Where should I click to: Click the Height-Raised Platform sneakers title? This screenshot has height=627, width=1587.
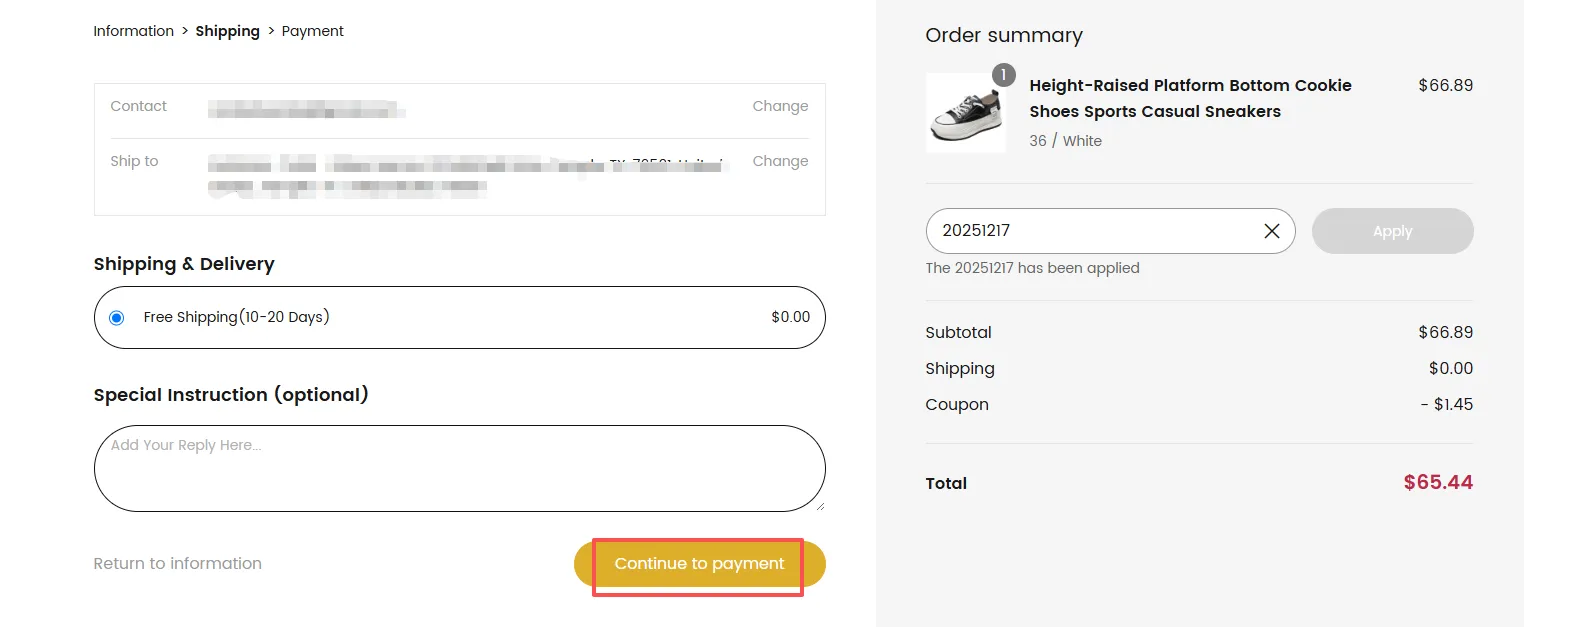point(1190,98)
